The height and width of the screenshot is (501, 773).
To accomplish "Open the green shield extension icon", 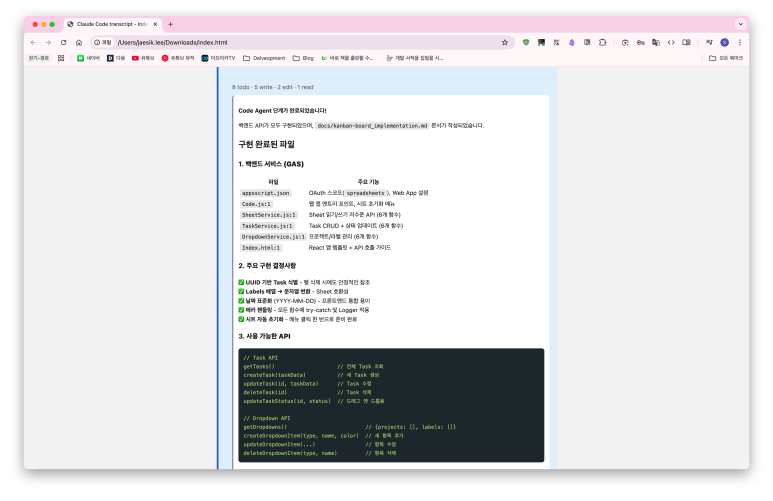I will (x=526, y=42).
